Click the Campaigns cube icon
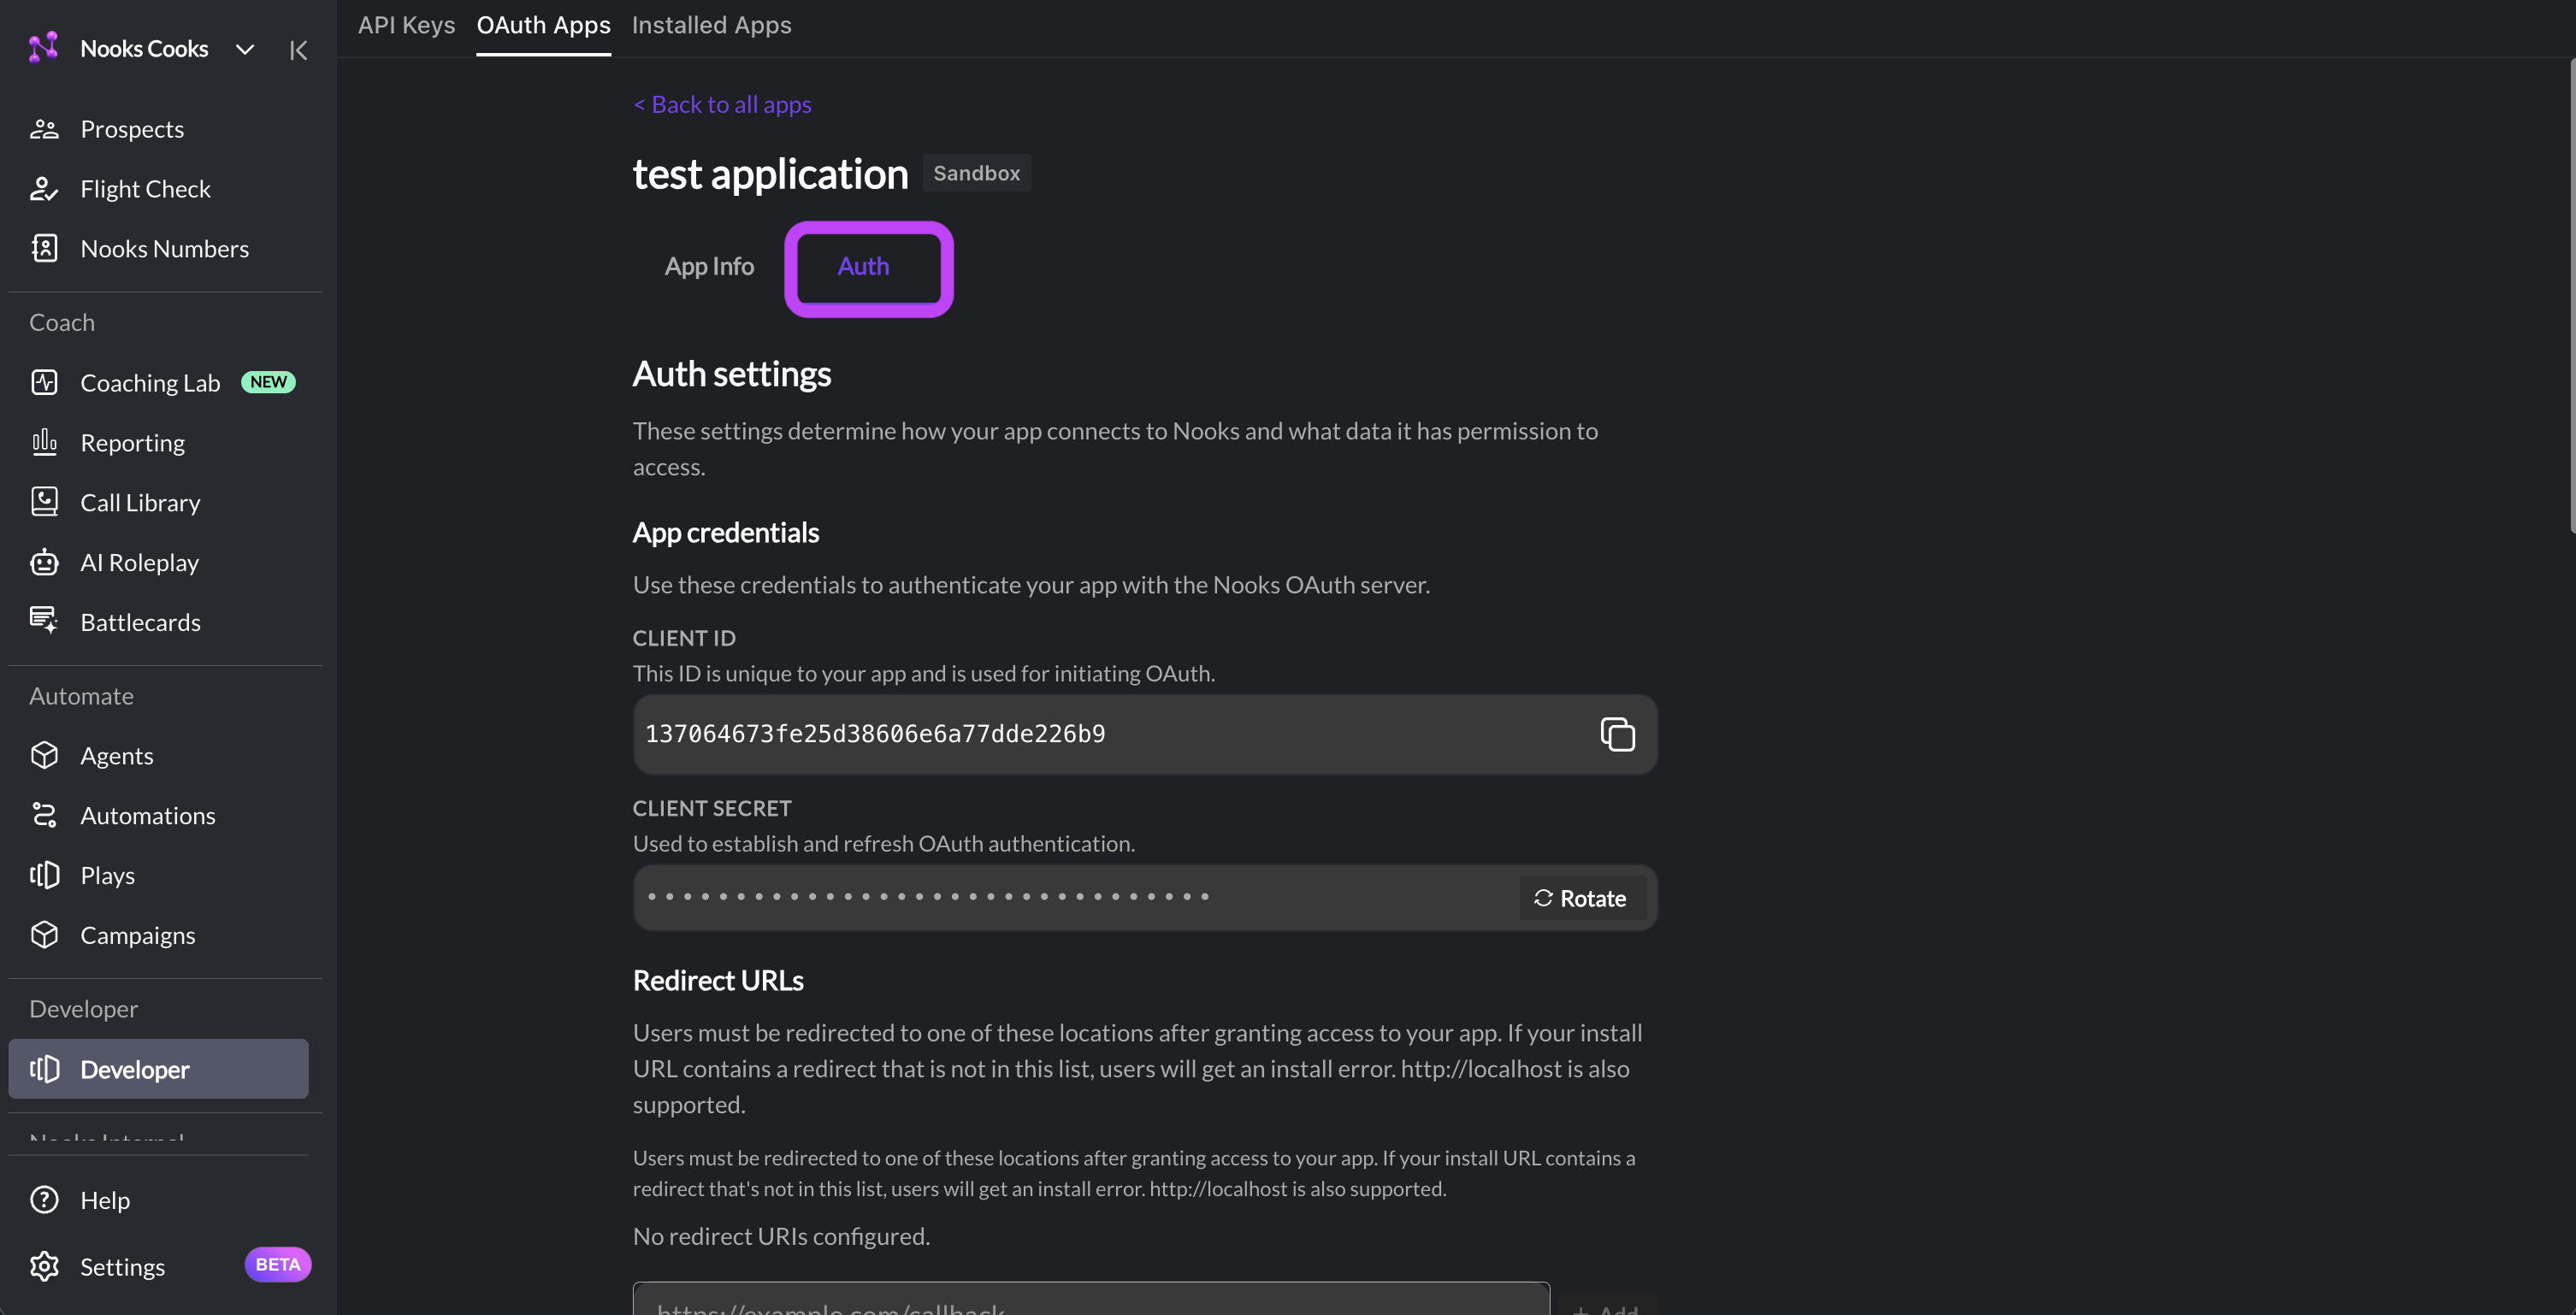The image size is (2576, 1315). [44, 935]
